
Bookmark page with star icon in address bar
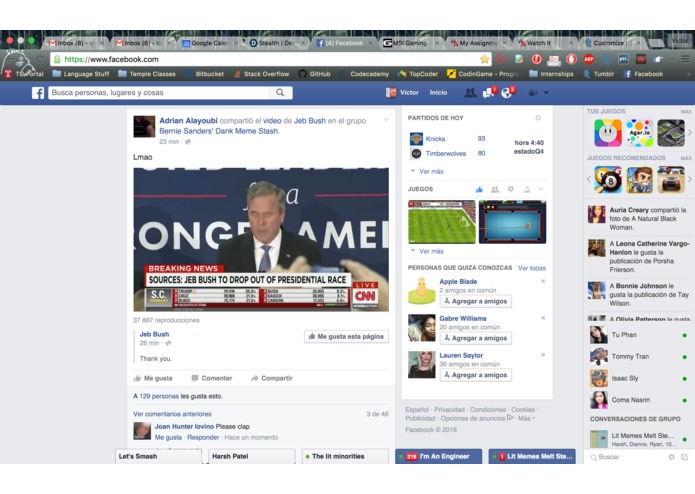484,59
